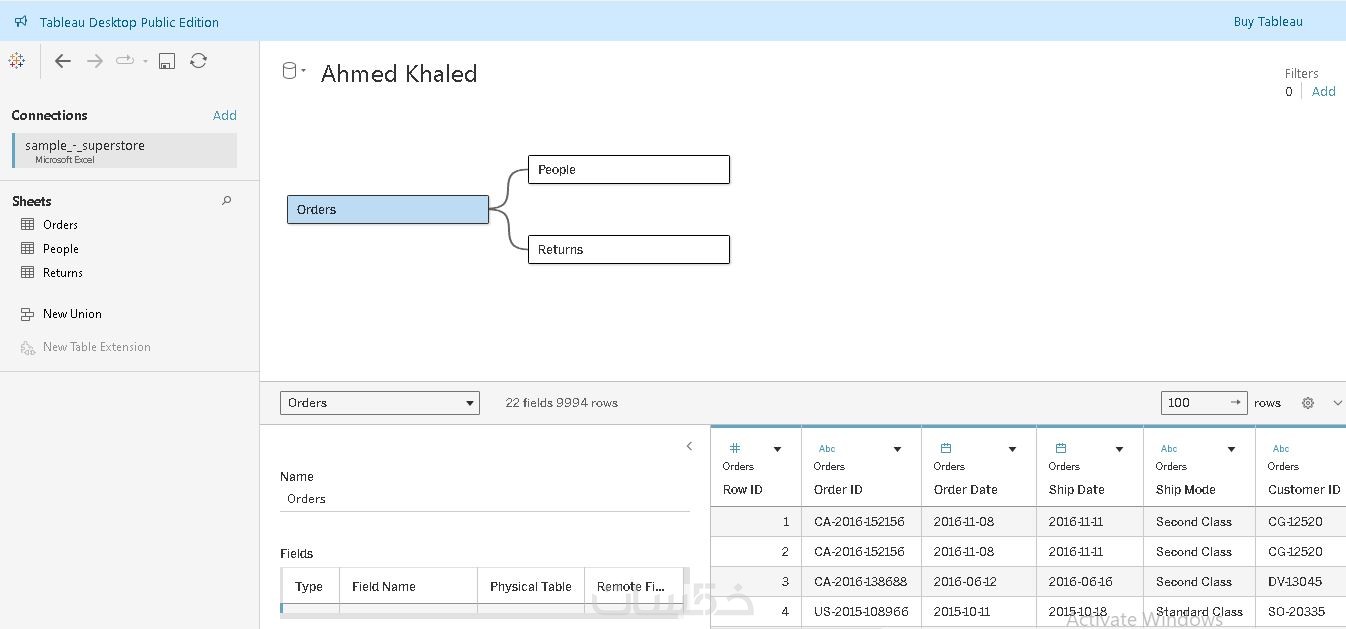Click the Back arrow in toolbar
Viewport: 1346px width, 629px height.
(63, 61)
